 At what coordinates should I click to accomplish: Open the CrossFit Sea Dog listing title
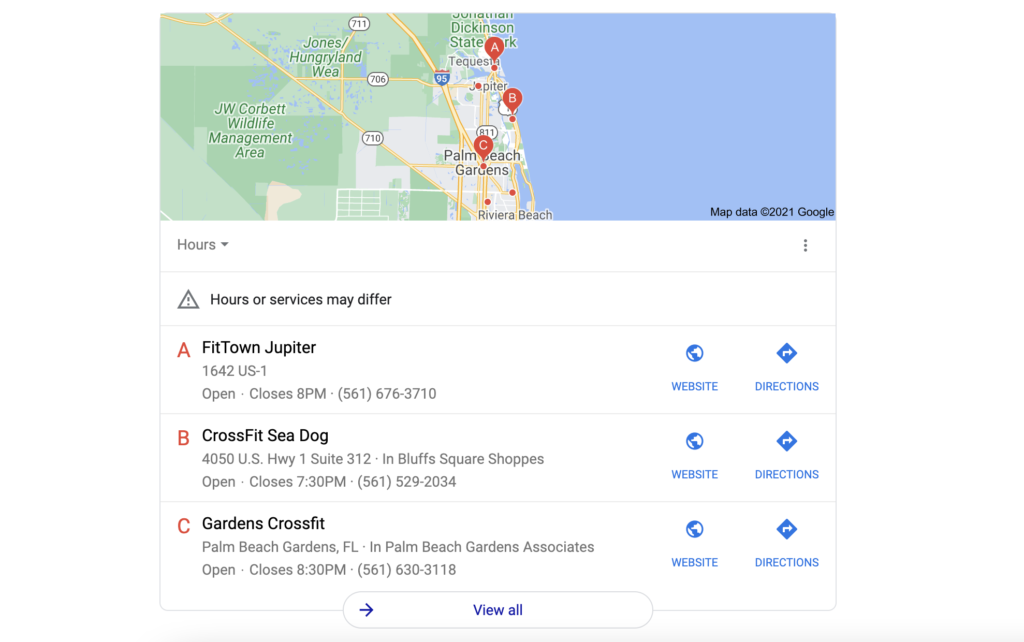[x=265, y=436]
